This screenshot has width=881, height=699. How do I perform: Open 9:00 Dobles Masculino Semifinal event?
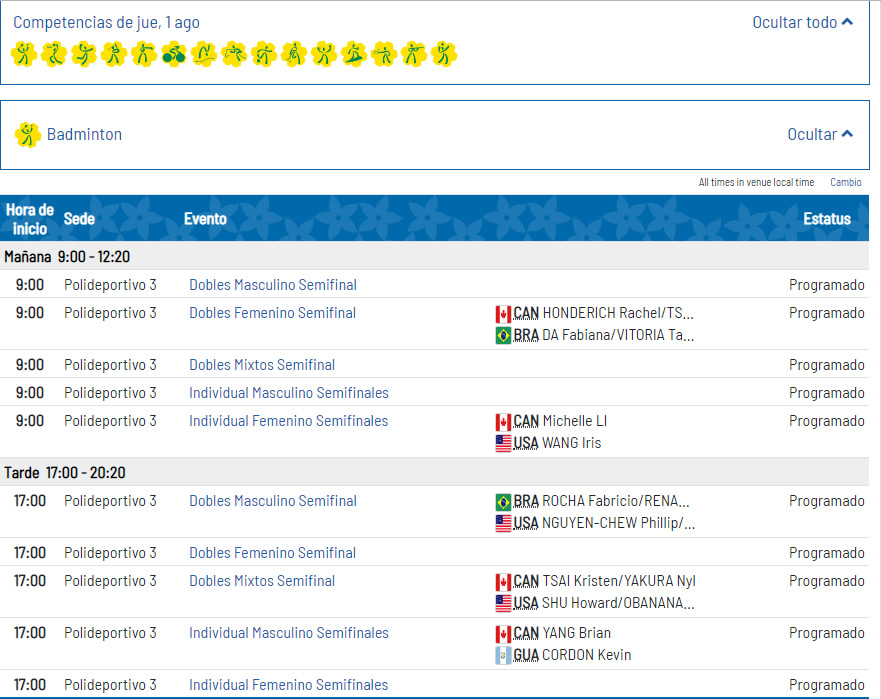tap(273, 285)
